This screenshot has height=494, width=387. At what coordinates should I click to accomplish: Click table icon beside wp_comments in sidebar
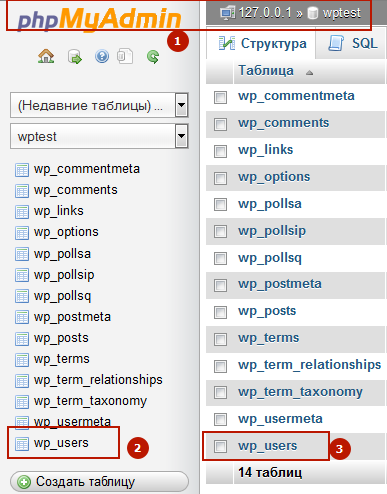click(22, 191)
